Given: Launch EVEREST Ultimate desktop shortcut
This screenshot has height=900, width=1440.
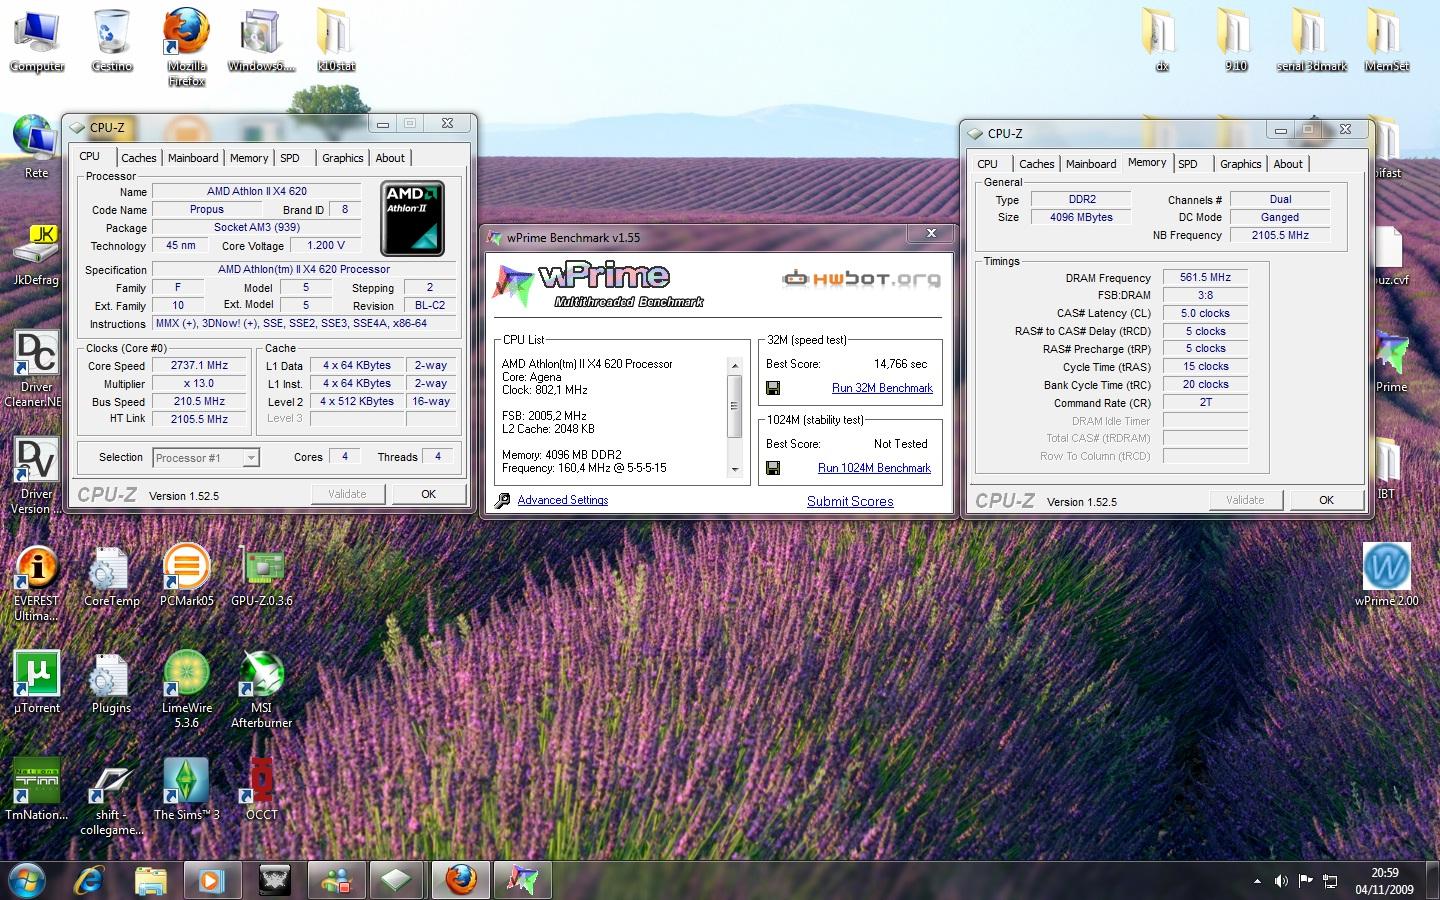Looking at the screenshot, I should (x=36, y=583).
